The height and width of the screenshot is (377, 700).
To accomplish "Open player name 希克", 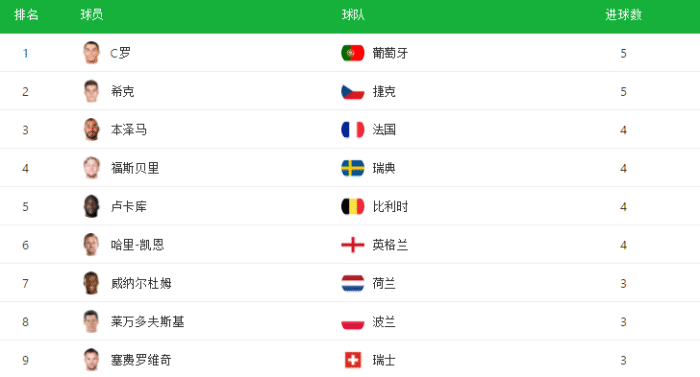I will pyautogui.click(x=122, y=92).
